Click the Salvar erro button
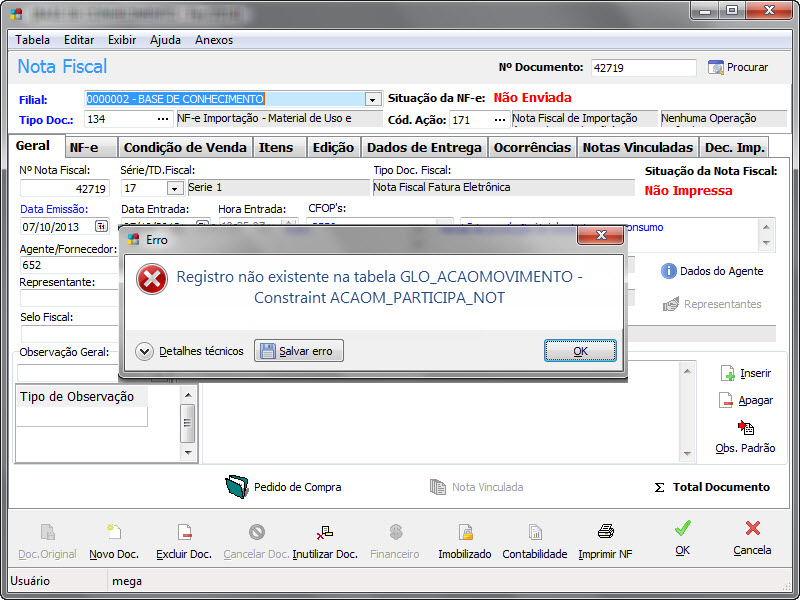Viewport: 800px width, 600px height. [x=299, y=351]
